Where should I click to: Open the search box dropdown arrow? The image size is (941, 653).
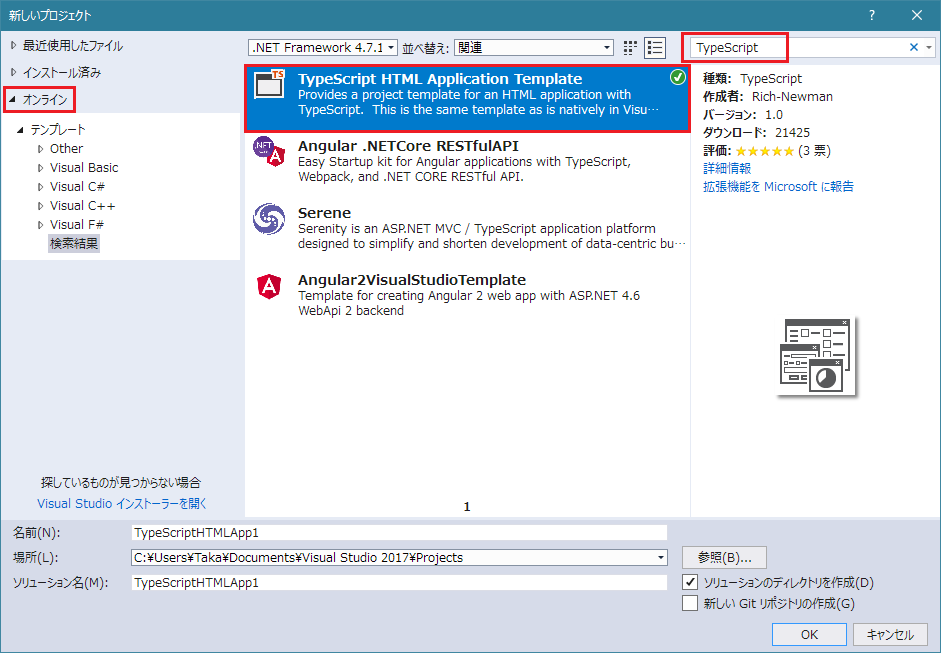pyautogui.click(x=929, y=47)
